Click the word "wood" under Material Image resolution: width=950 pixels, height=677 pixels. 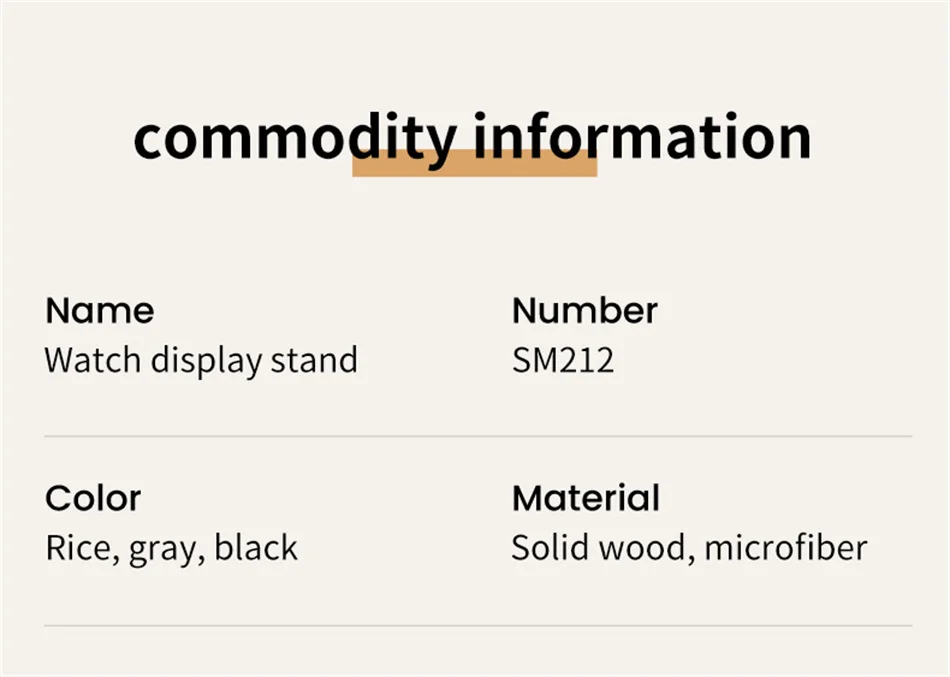point(642,548)
